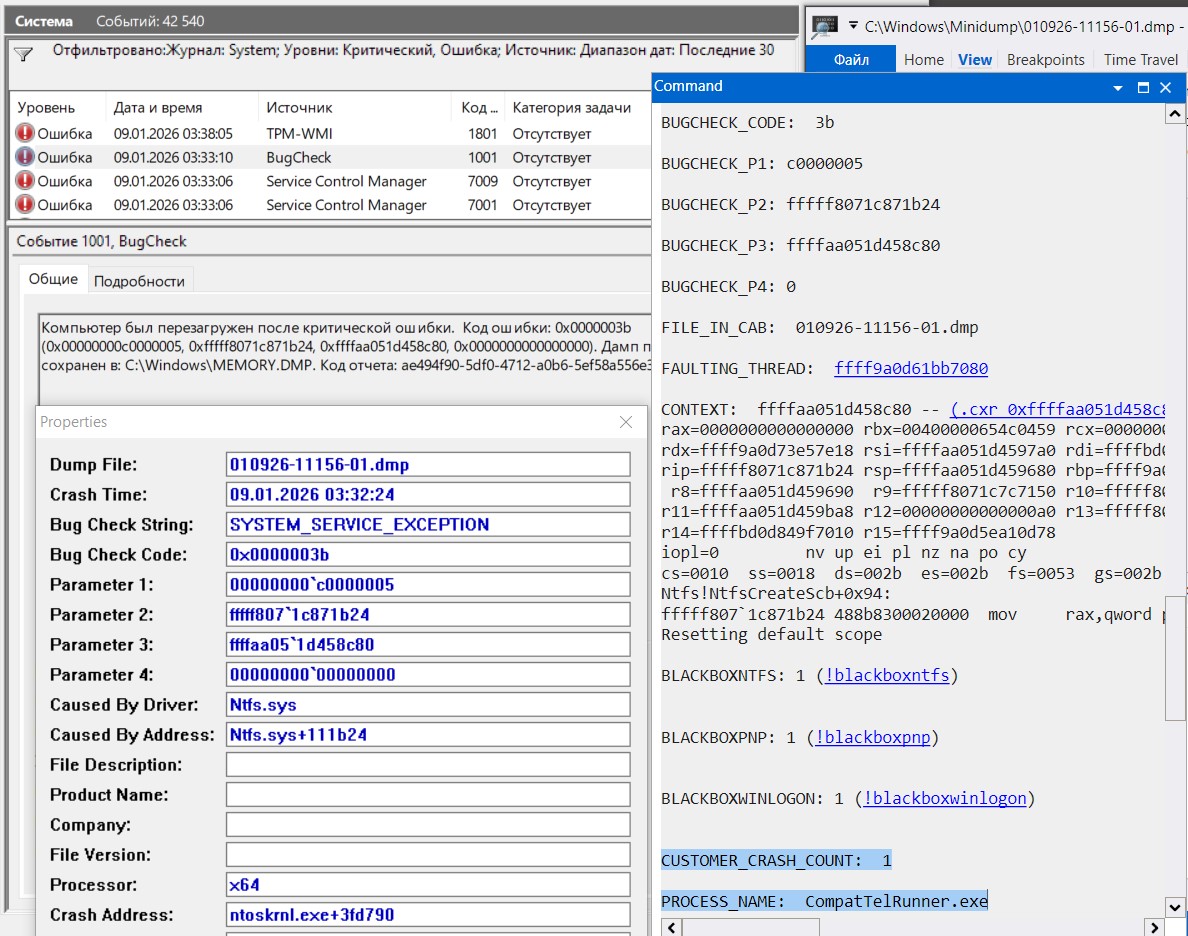Click the empty Company field
The width and height of the screenshot is (1188, 936).
[428, 825]
